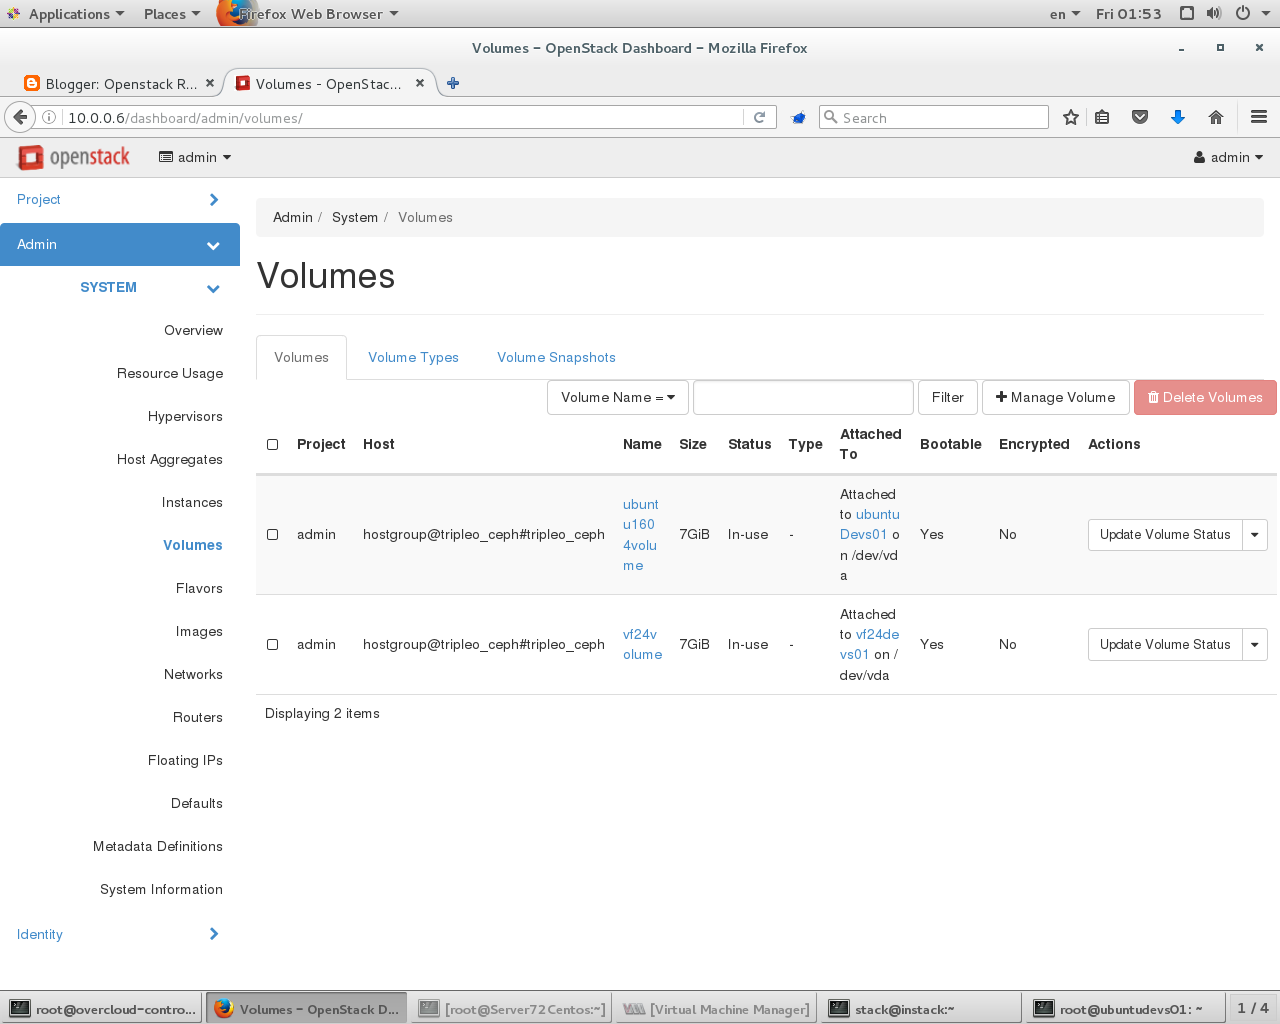The image size is (1280, 1024).
Task: Click the Pocket save icon
Action: [1140, 117]
